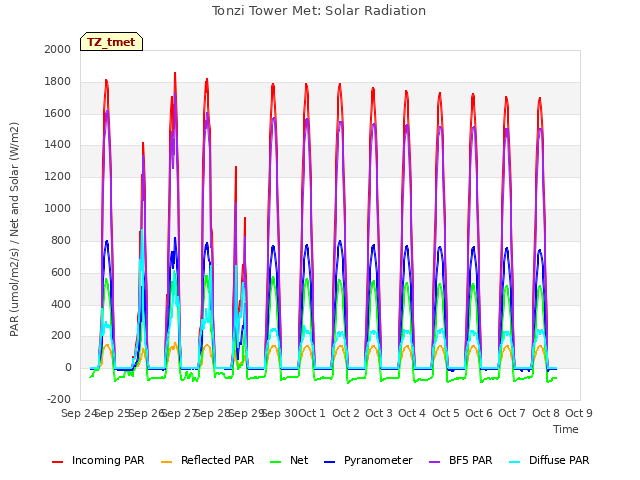The height and width of the screenshot is (480, 640).
Task: Click the Time x-axis label
Action: (566, 429)
